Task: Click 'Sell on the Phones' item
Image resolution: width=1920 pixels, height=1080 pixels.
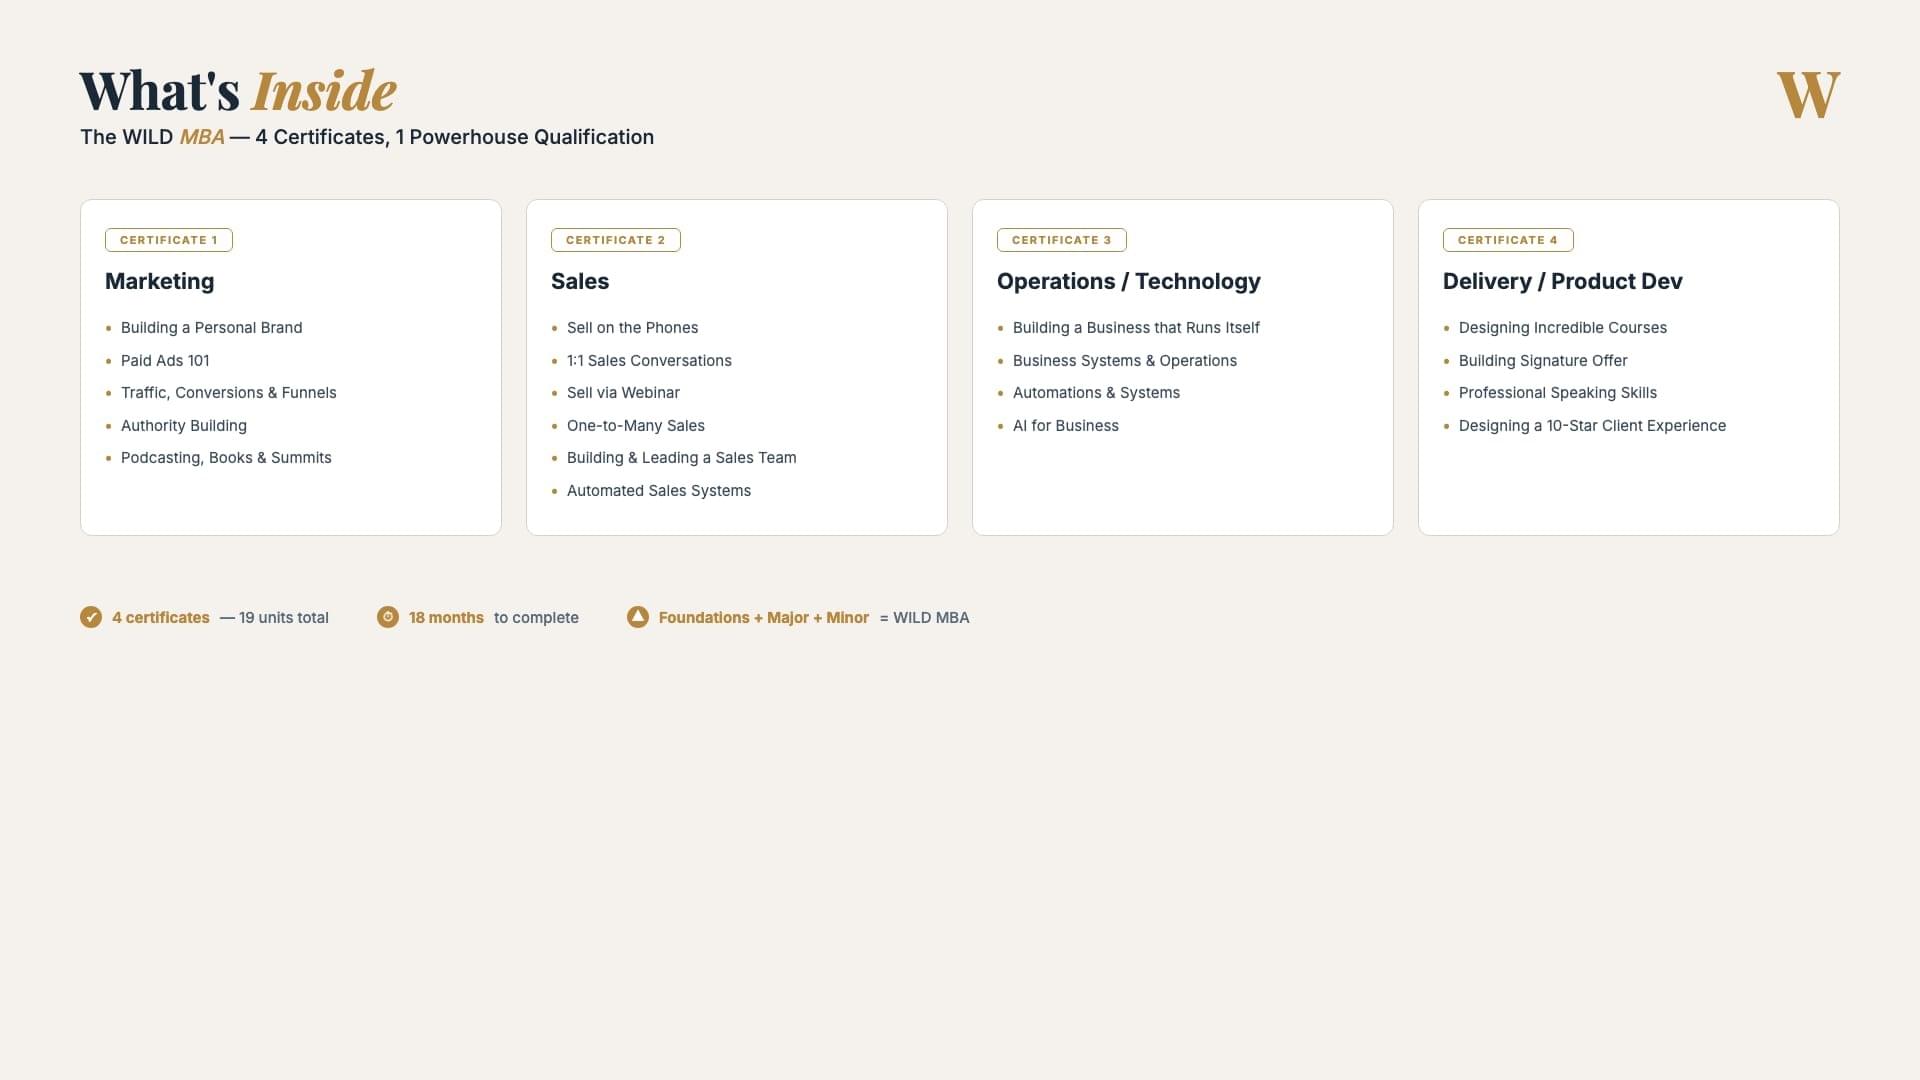Action: (633, 328)
